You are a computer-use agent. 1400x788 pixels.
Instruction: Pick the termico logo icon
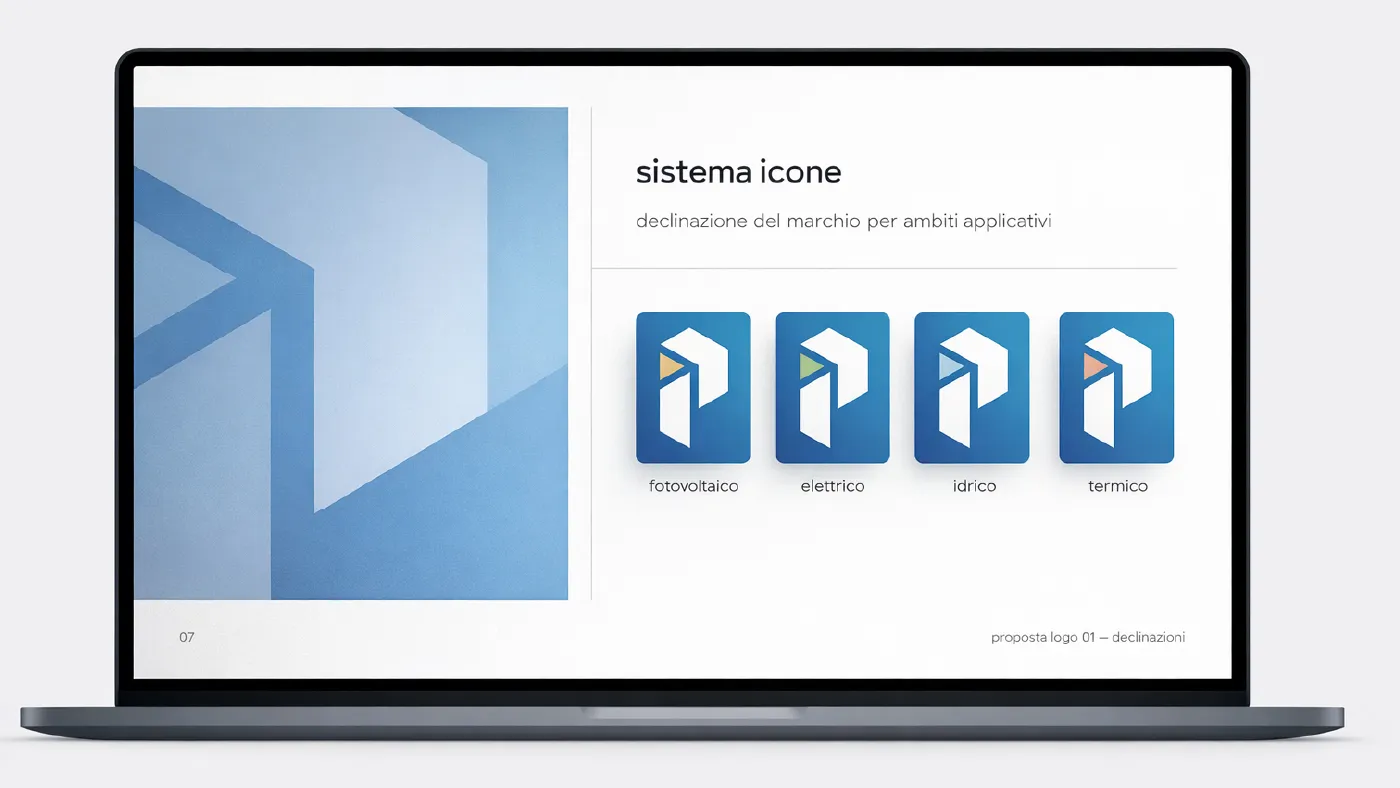(x=1116, y=387)
